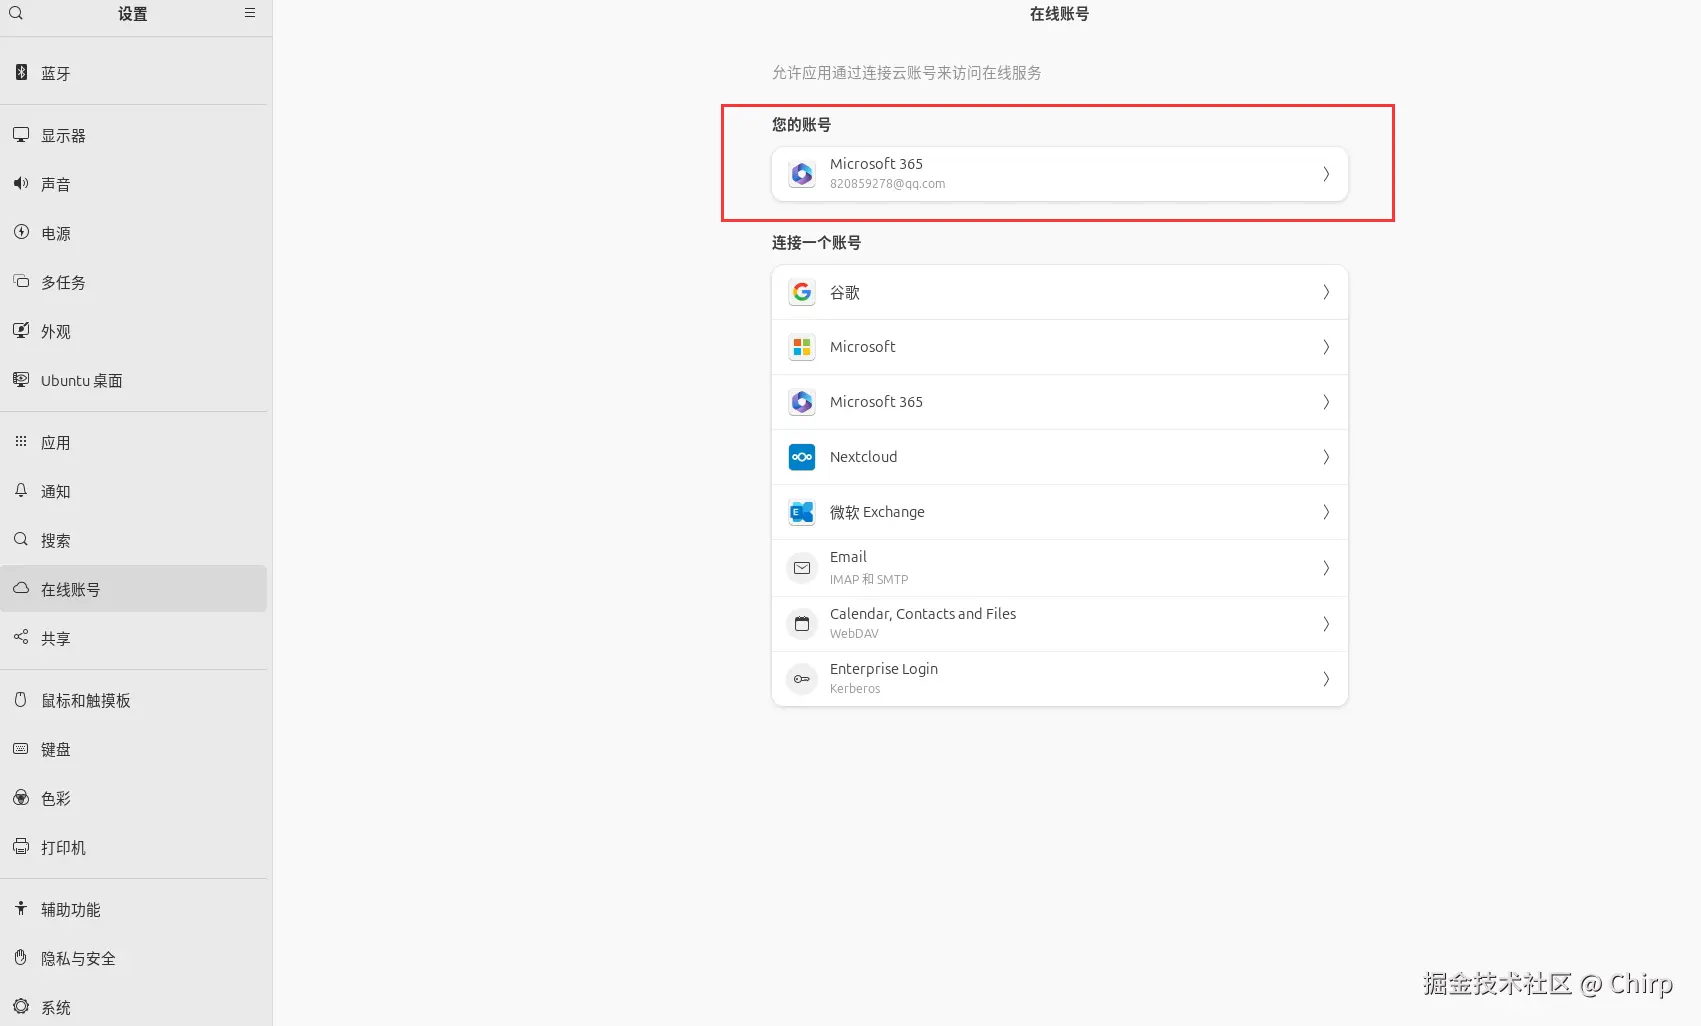Open the 820859278@qq.com account details
1701x1026 pixels.
click(x=1060, y=174)
